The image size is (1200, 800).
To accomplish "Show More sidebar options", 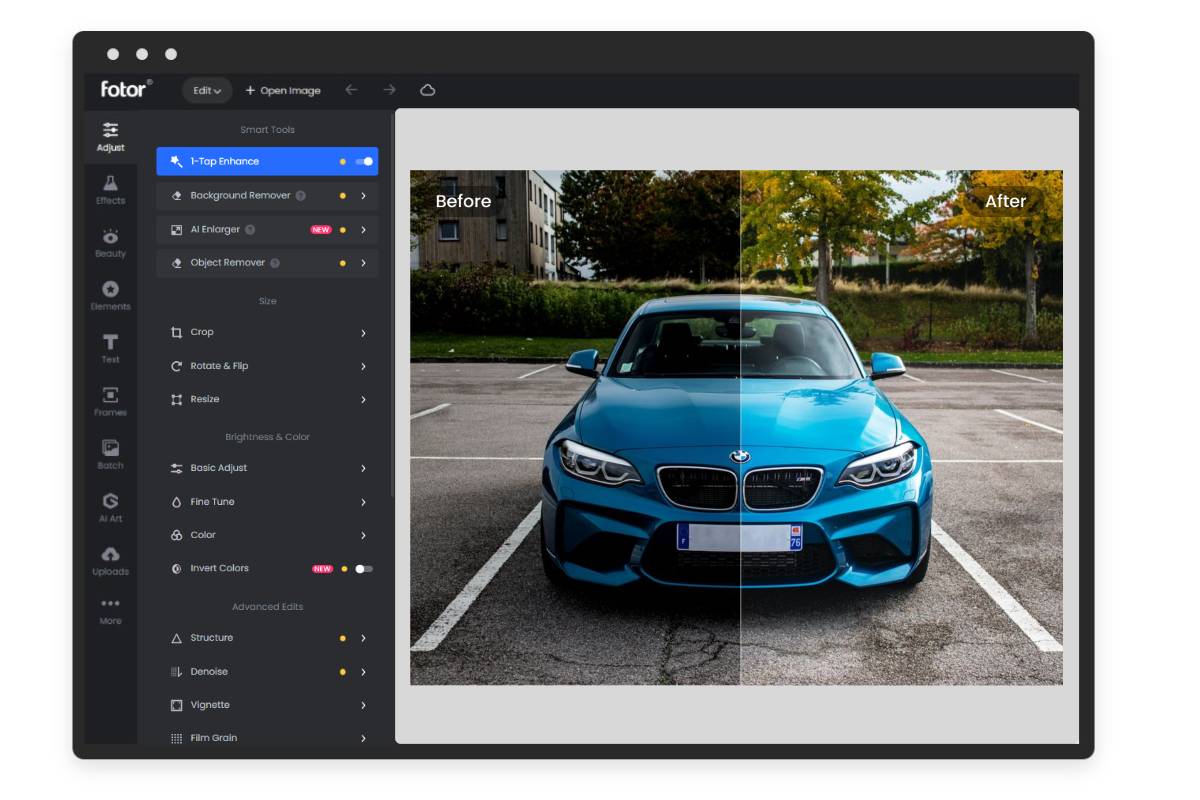I will pos(110,611).
